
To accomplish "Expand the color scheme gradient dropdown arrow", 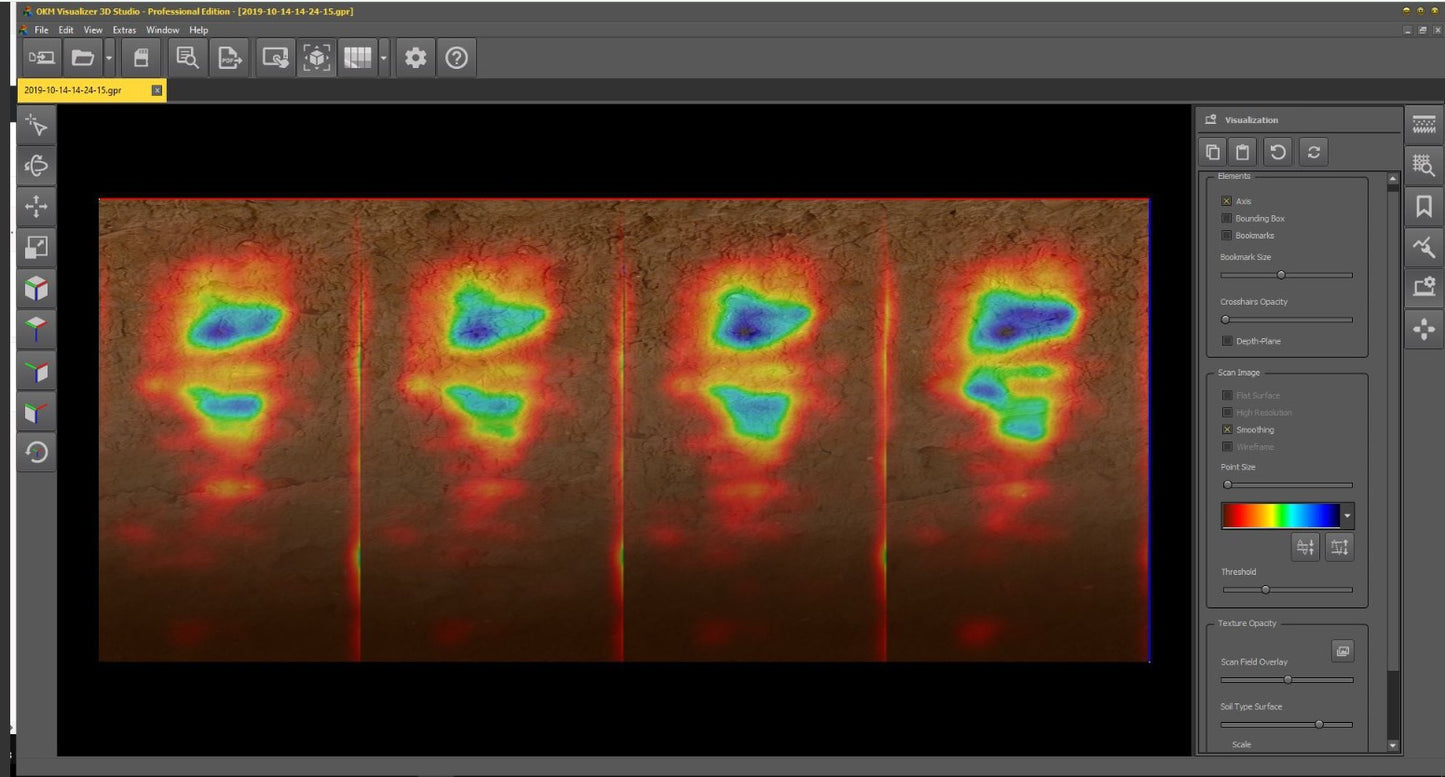I will coord(1347,516).
